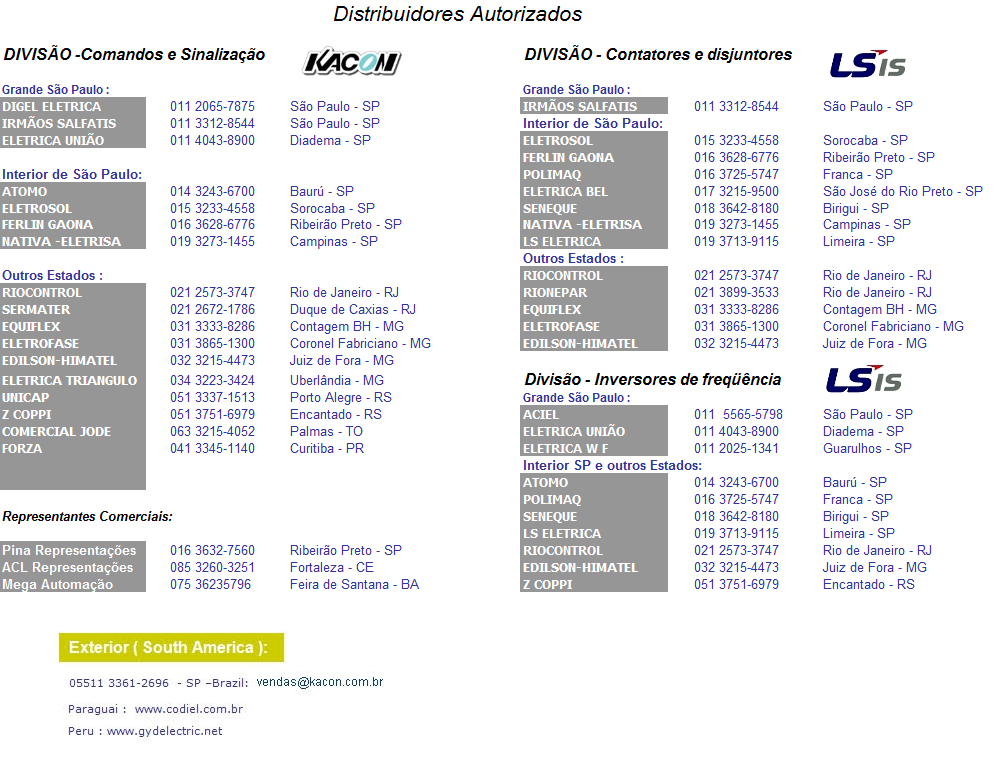Select ELETRICA W F distributor name
This screenshot has height=770, width=997.
[565, 448]
